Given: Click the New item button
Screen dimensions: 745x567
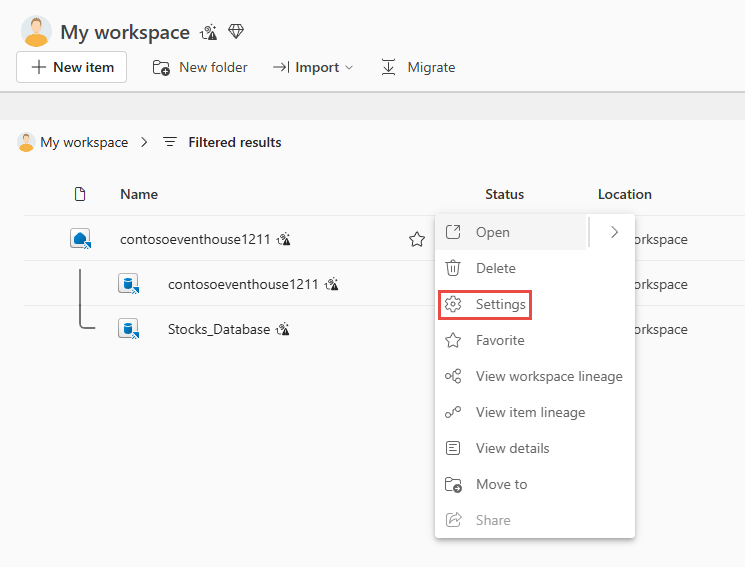Looking at the screenshot, I should 71,67.
